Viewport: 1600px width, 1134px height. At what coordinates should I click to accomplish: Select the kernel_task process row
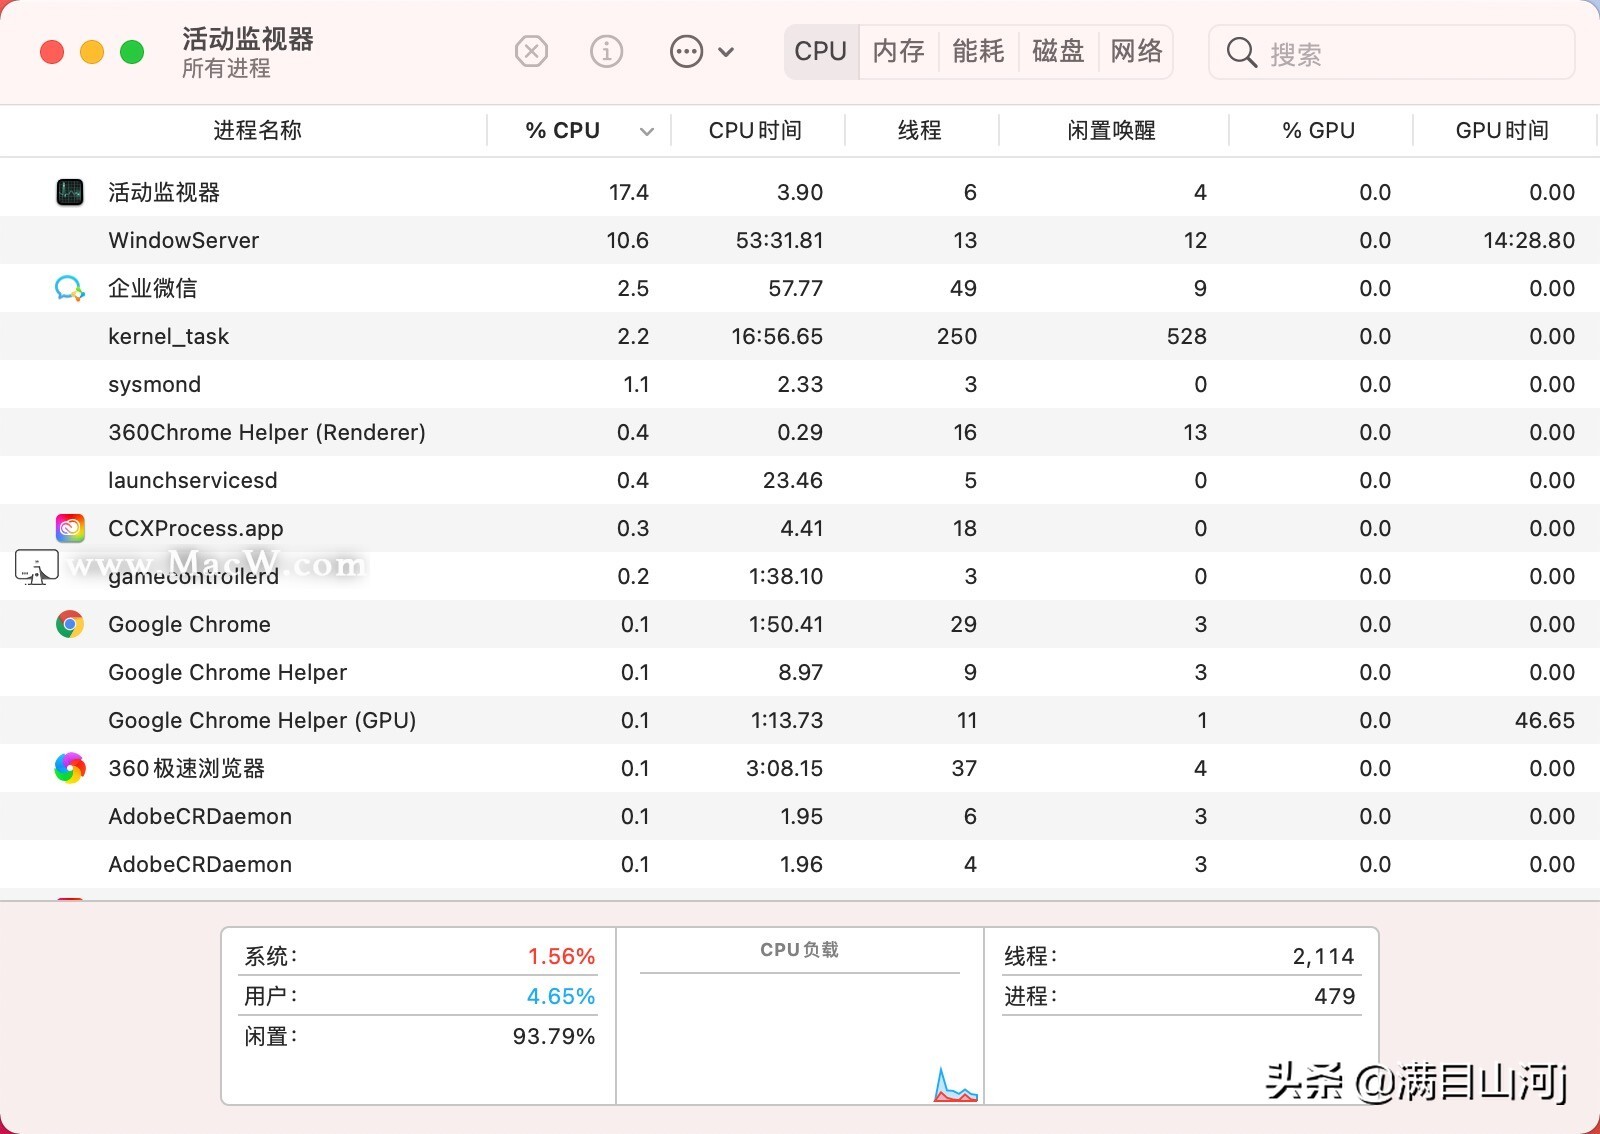point(400,336)
